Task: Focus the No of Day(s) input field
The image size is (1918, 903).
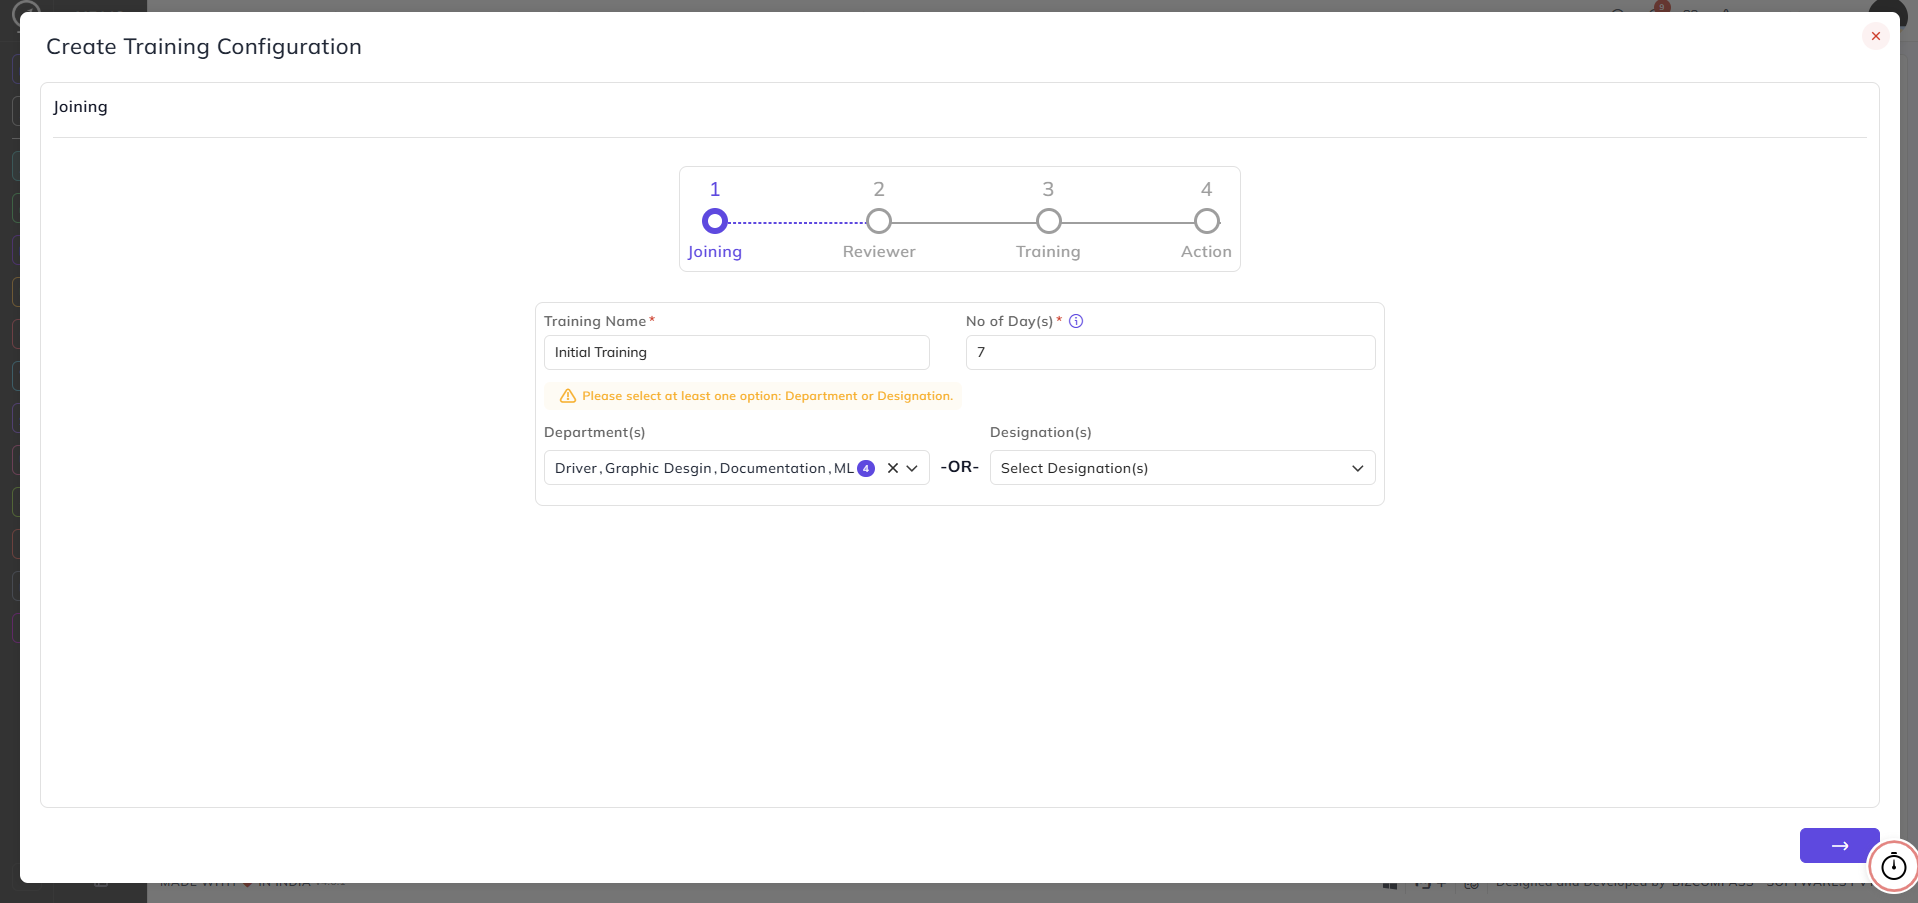Action: (x=1170, y=352)
